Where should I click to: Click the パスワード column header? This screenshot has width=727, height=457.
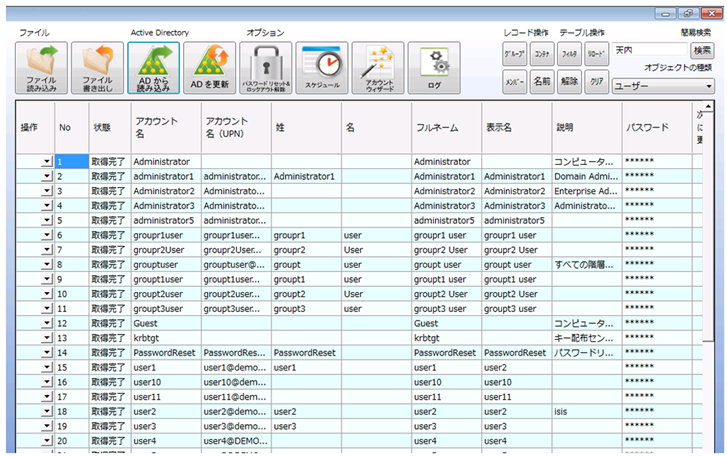click(x=657, y=127)
